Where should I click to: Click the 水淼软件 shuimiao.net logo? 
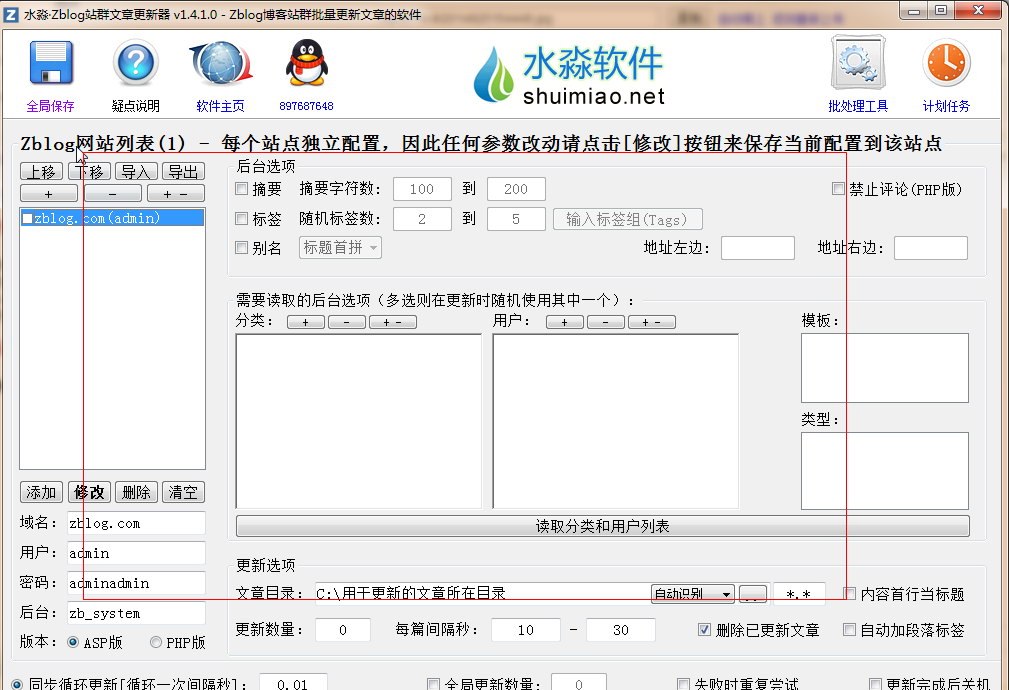(x=569, y=75)
